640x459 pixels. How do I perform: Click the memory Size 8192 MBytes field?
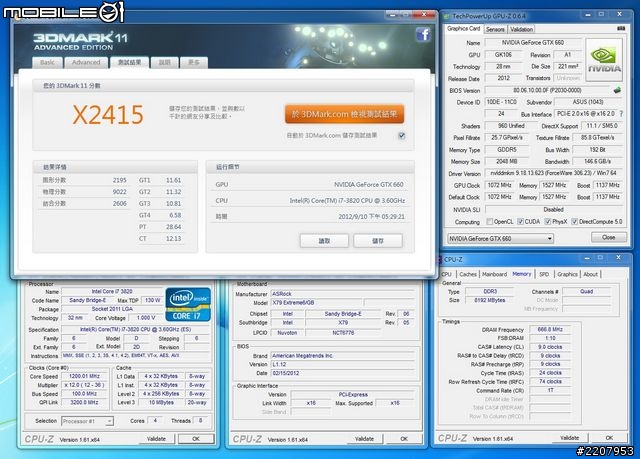[489, 300]
